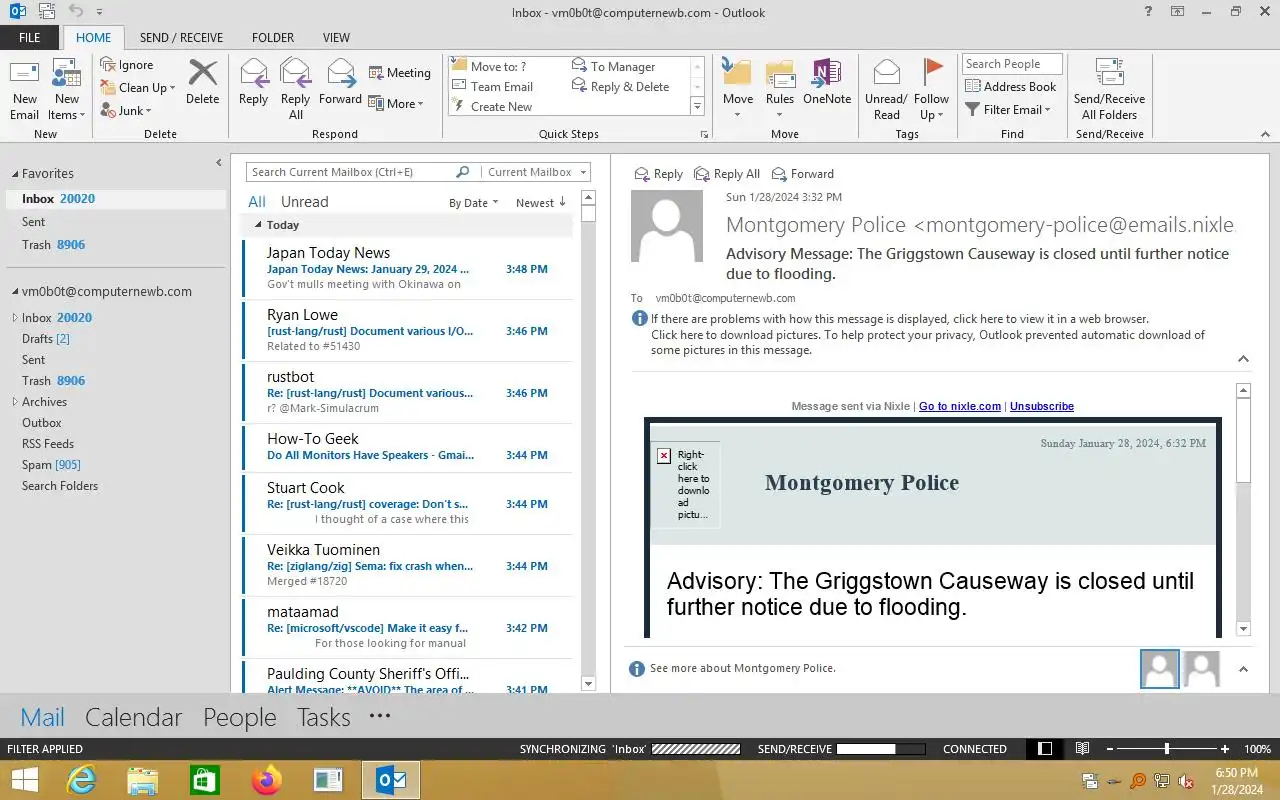The width and height of the screenshot is (1280, 800).
Task: Open the Junk mail menu
Action: [x=126, y=111]
